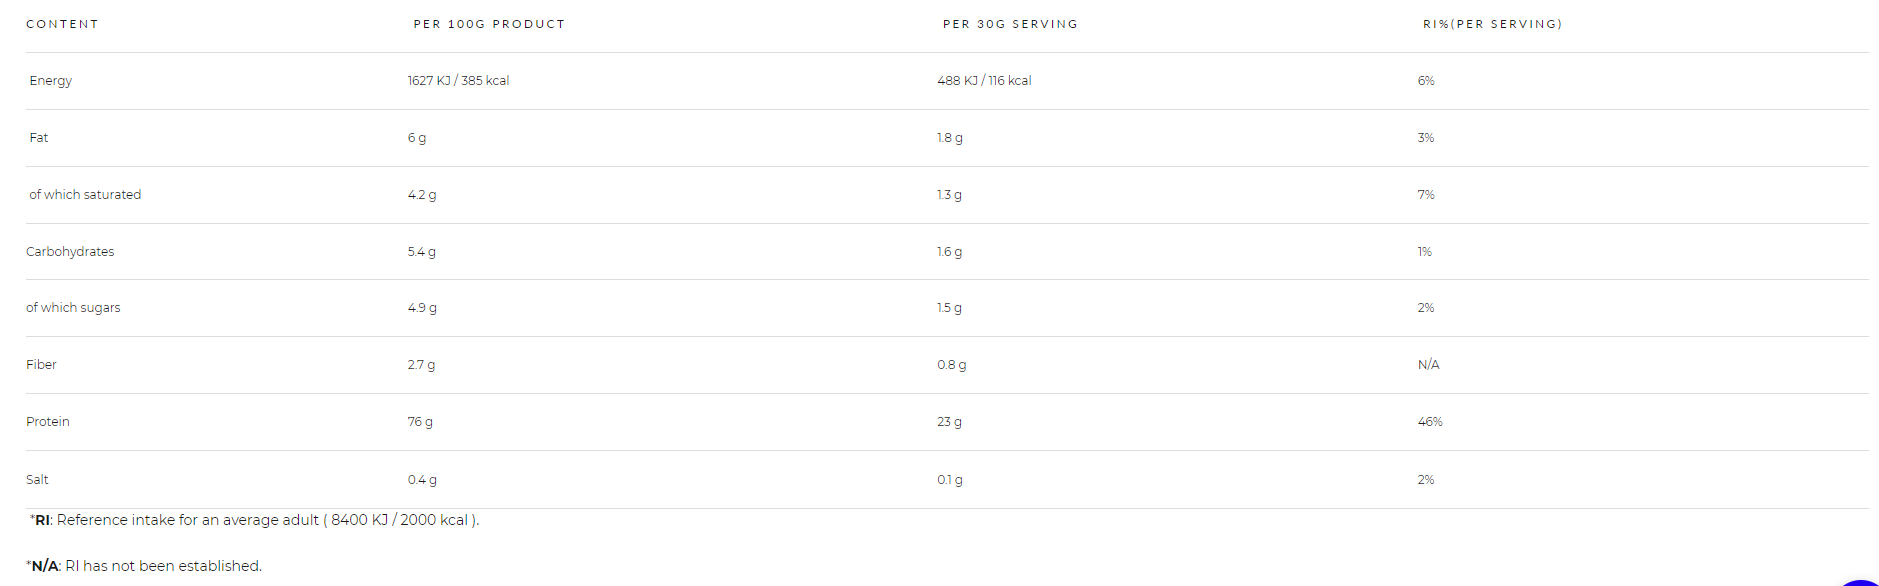The height and width of the screenshot is (586, 1879).
Task: Click the N/A value in Fiber row
Action: 1428,365
